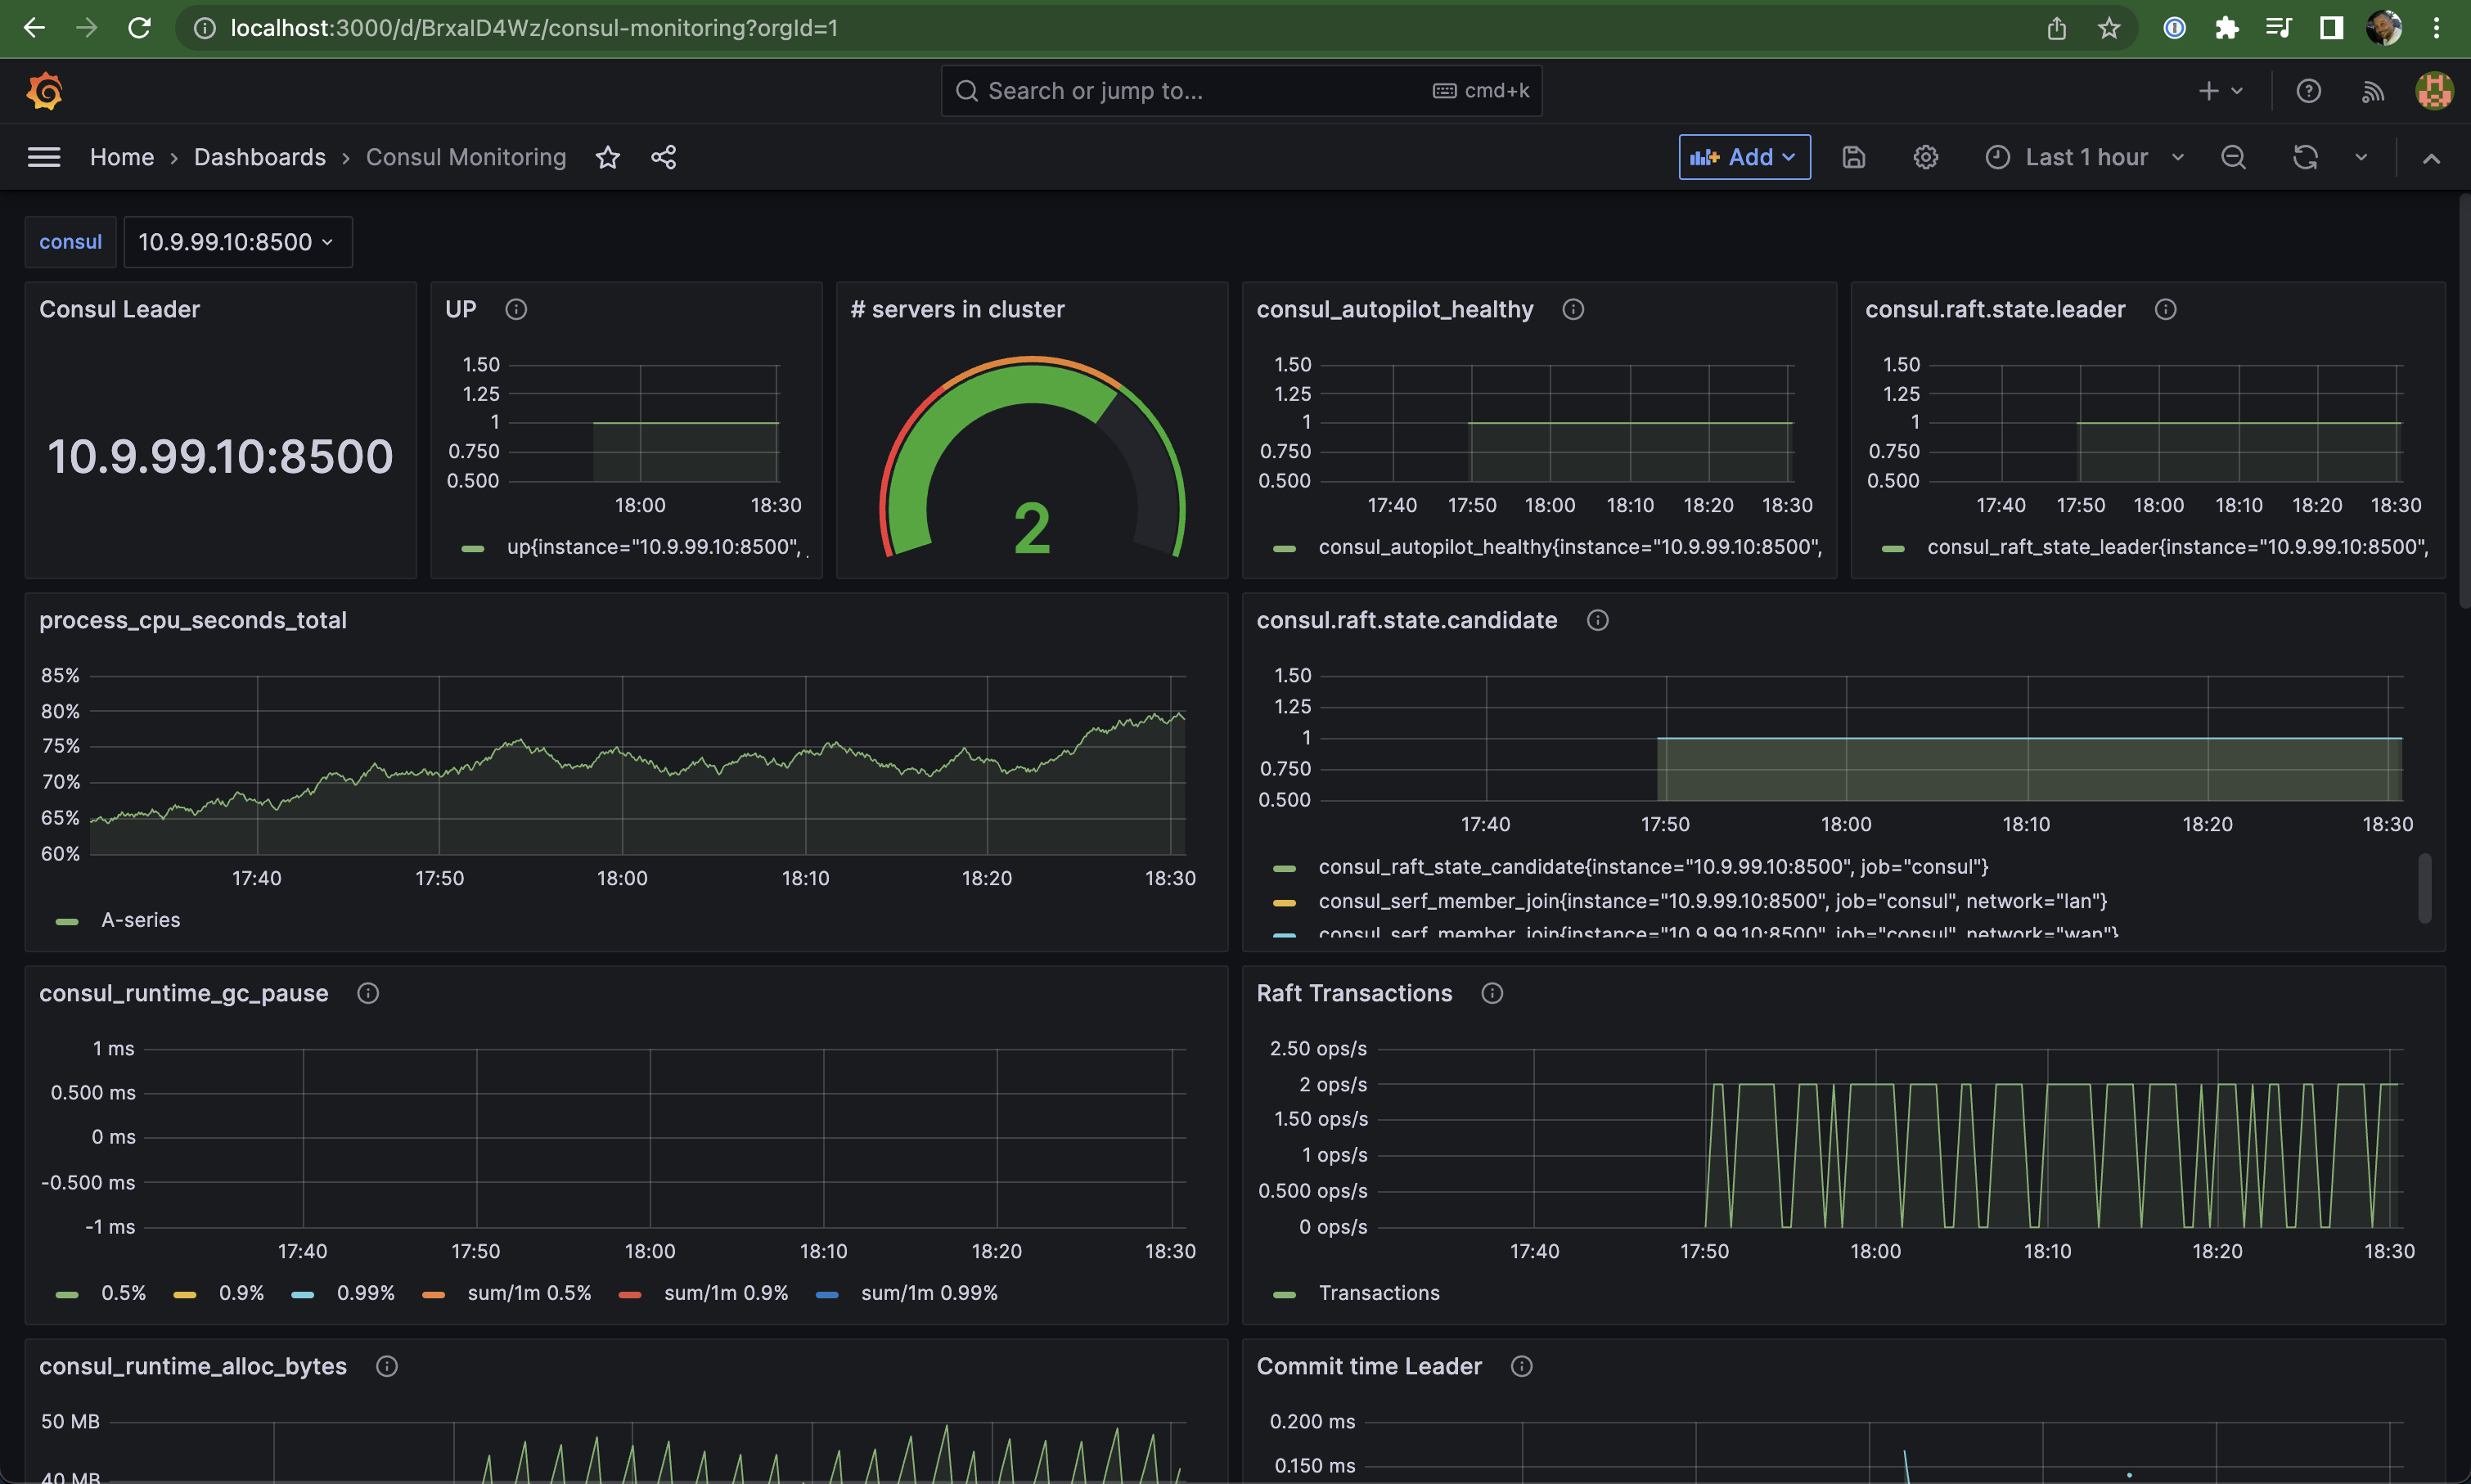Viewport: 2471px width, 1484px height.
Task: Show info for consul_runtime_alloc_bytes panel
Action: point(387,1366)
